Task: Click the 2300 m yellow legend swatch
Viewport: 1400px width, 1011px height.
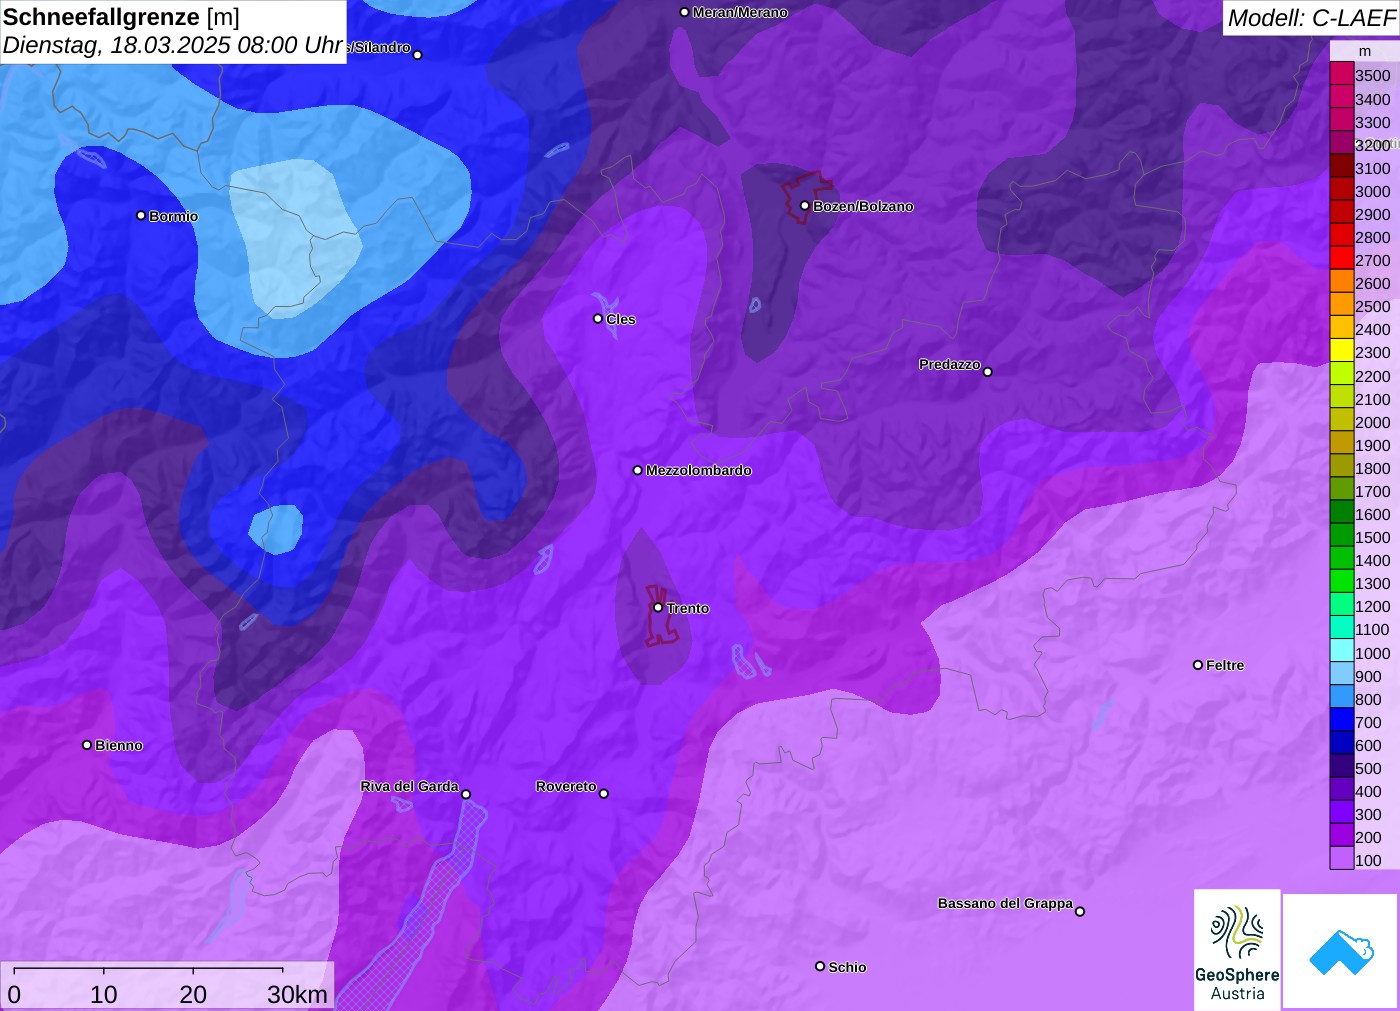Action: [x=1342, y=351]
